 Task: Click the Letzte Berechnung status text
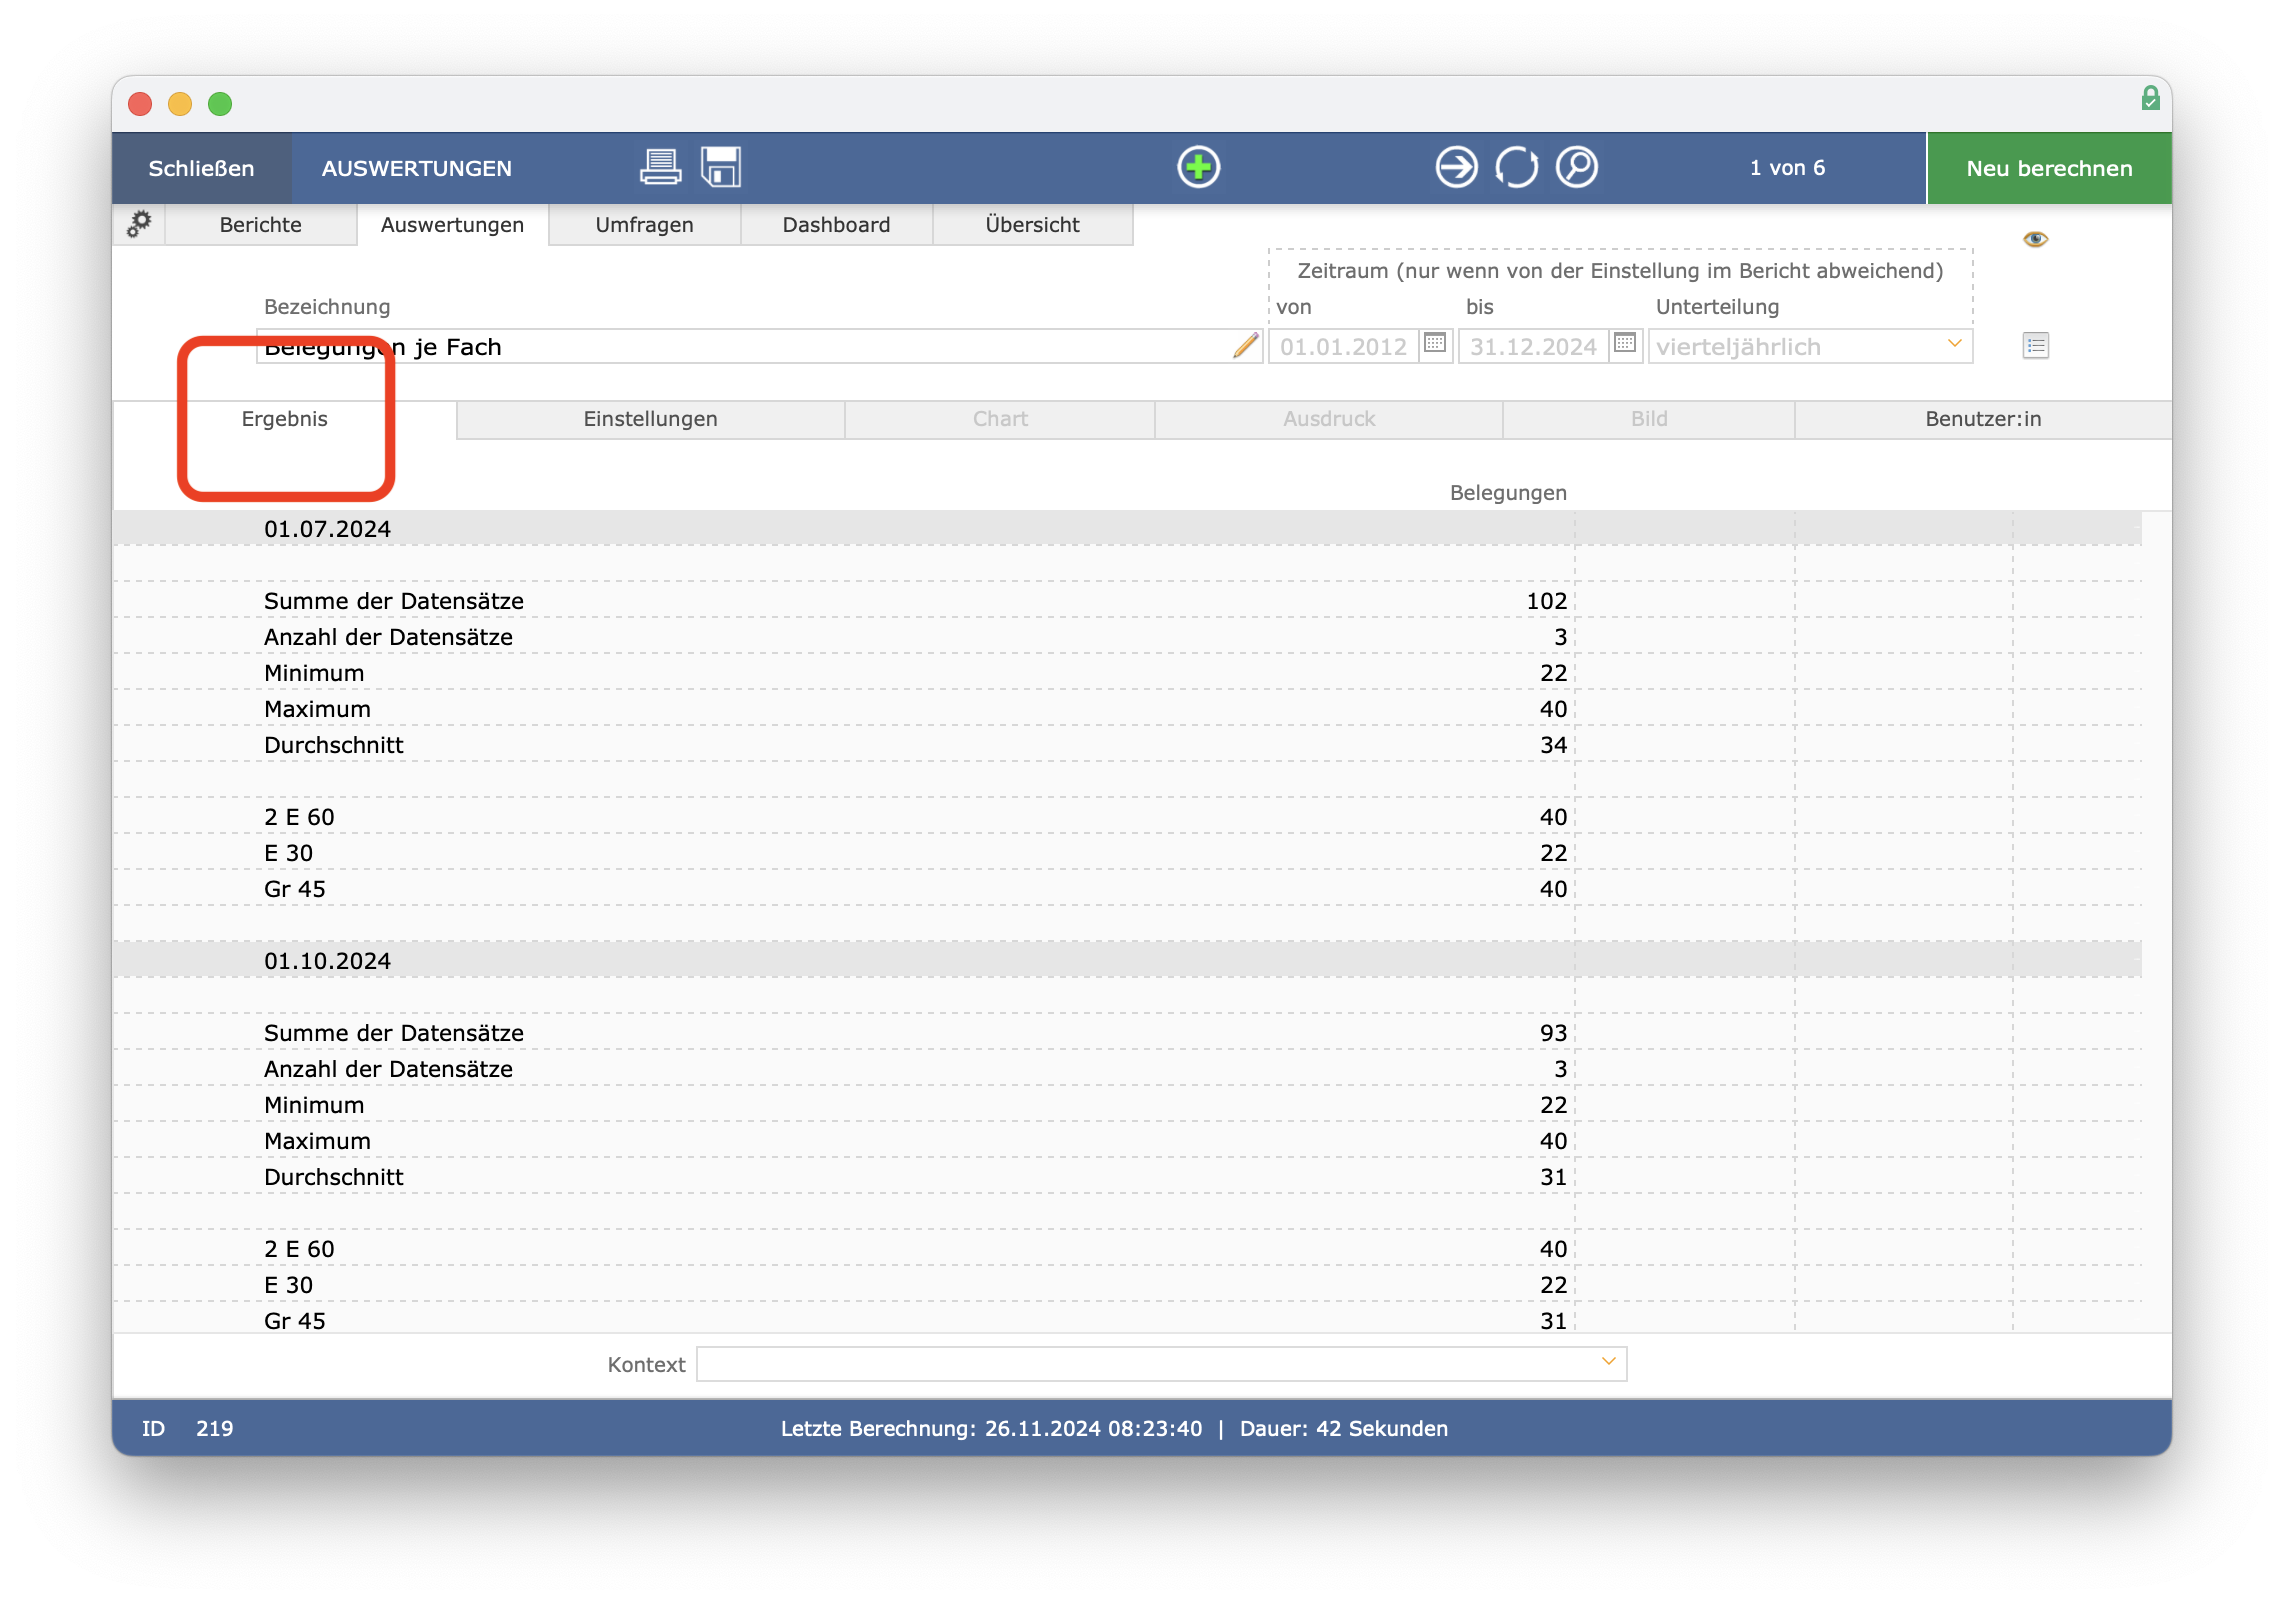(991, 1428)
